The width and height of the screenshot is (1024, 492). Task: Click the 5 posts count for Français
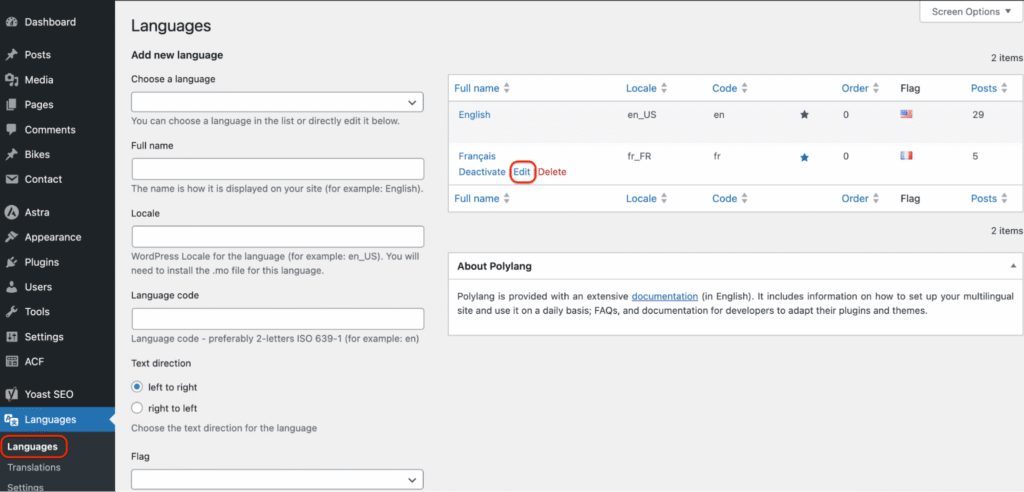coord(975,156)
